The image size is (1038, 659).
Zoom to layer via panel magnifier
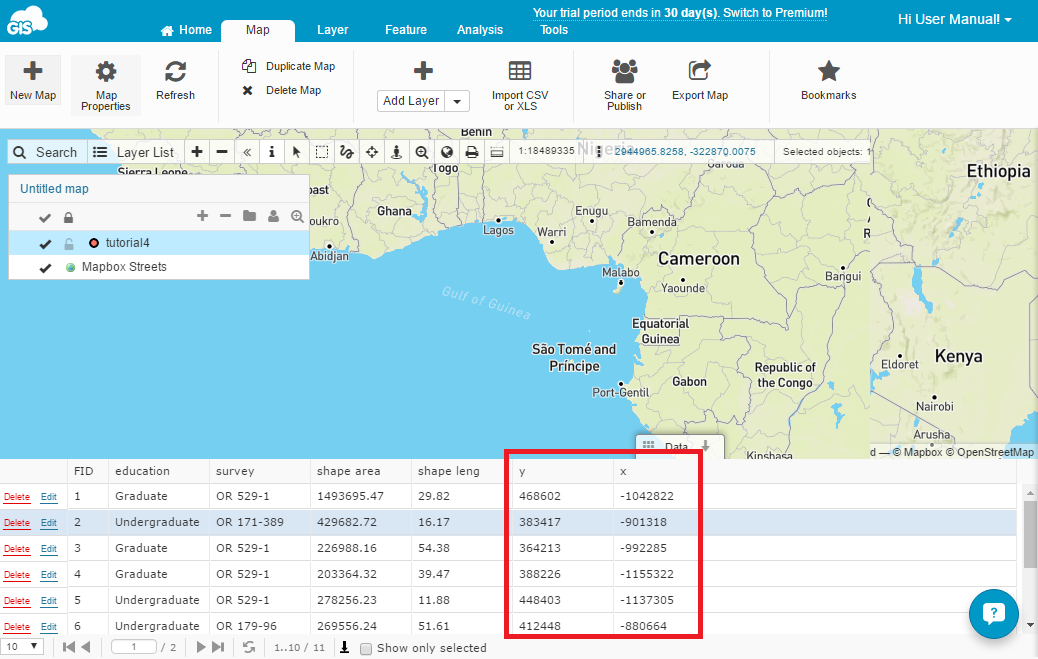[x=297, y=216]
